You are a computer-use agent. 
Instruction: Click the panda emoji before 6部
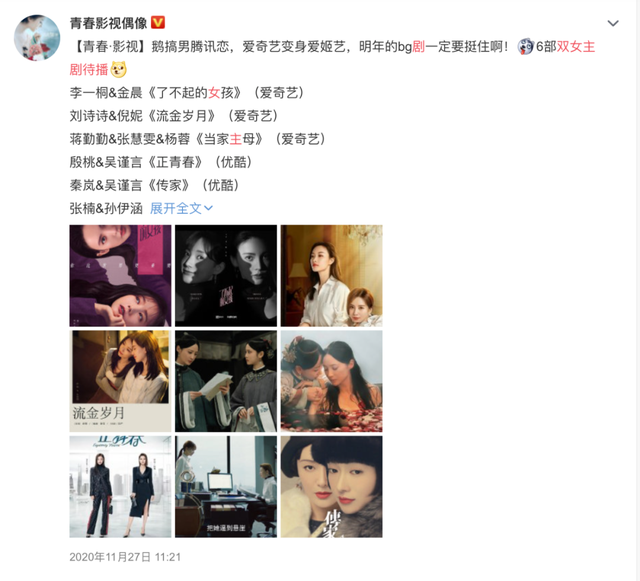(x=526, y=47)
